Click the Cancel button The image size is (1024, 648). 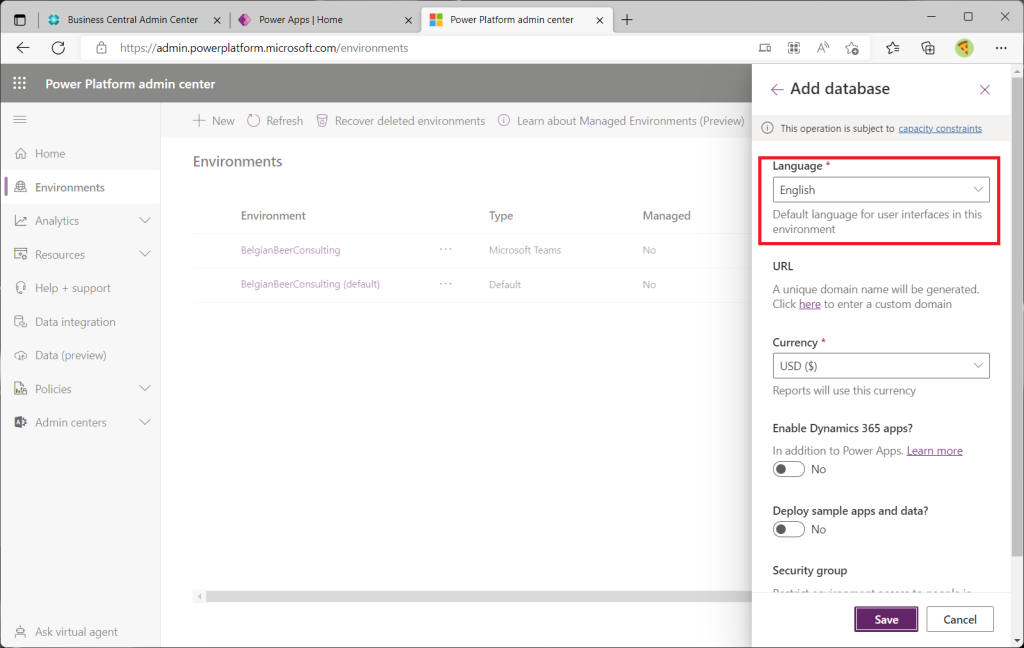(959, 619)
